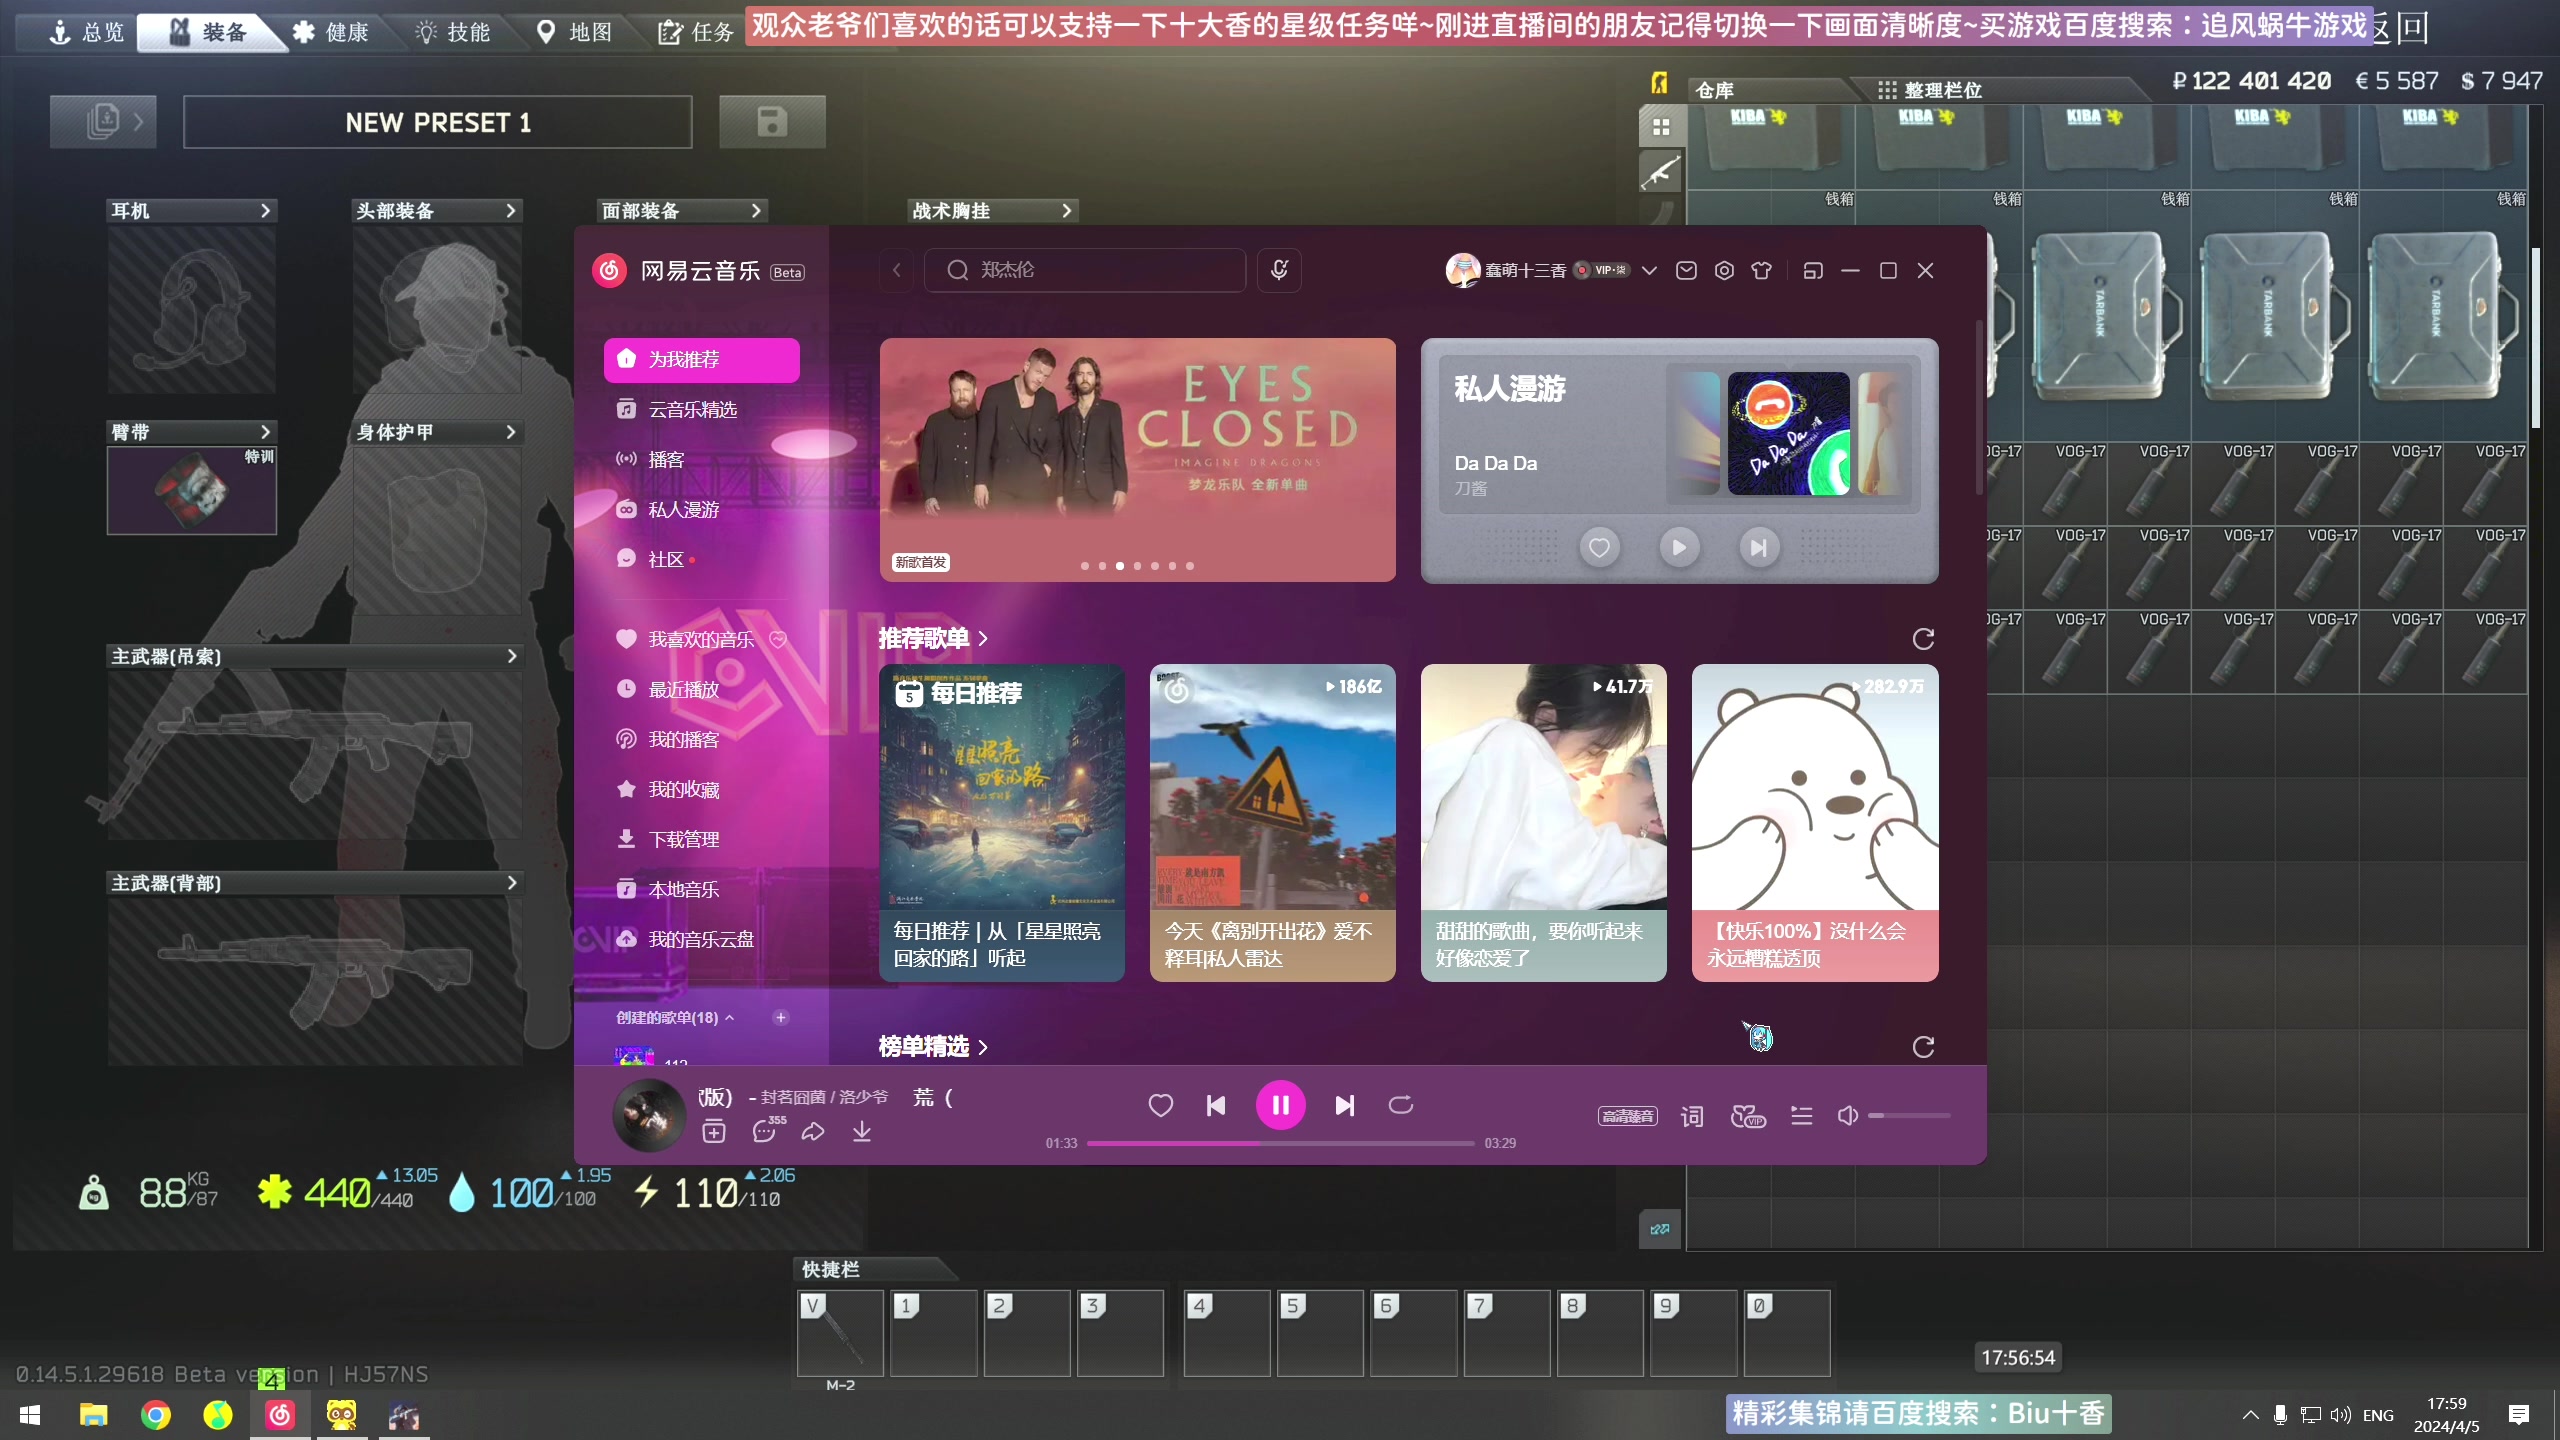Save the NEW PRESET 1 loadout
The width and height of the screenshot is (2560, 1440).
tap(772, 122)
